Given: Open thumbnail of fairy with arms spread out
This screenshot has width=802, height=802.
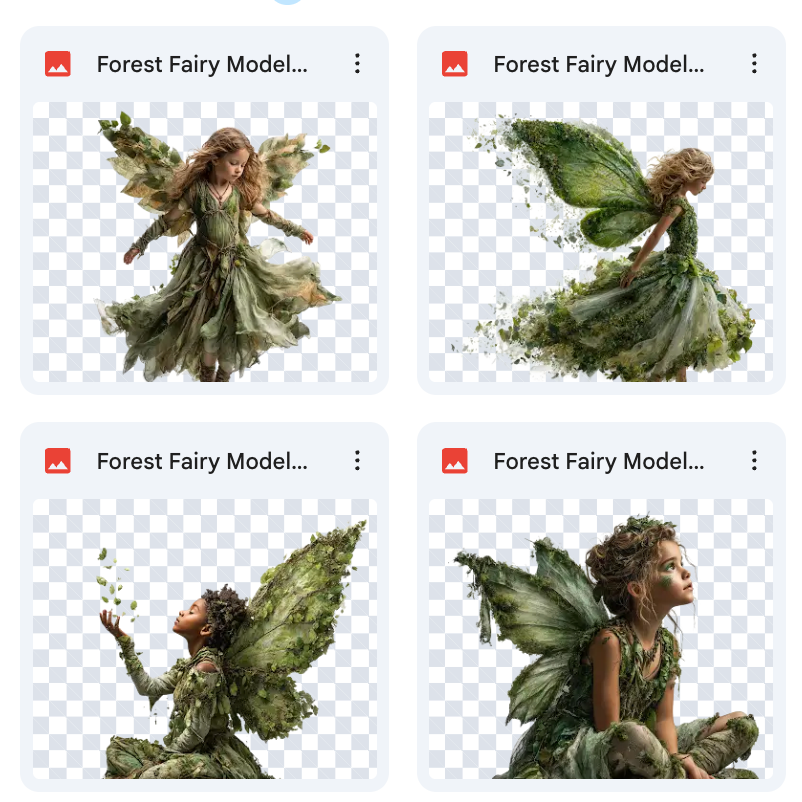Looking at the screenshot, I should (205, 240).
